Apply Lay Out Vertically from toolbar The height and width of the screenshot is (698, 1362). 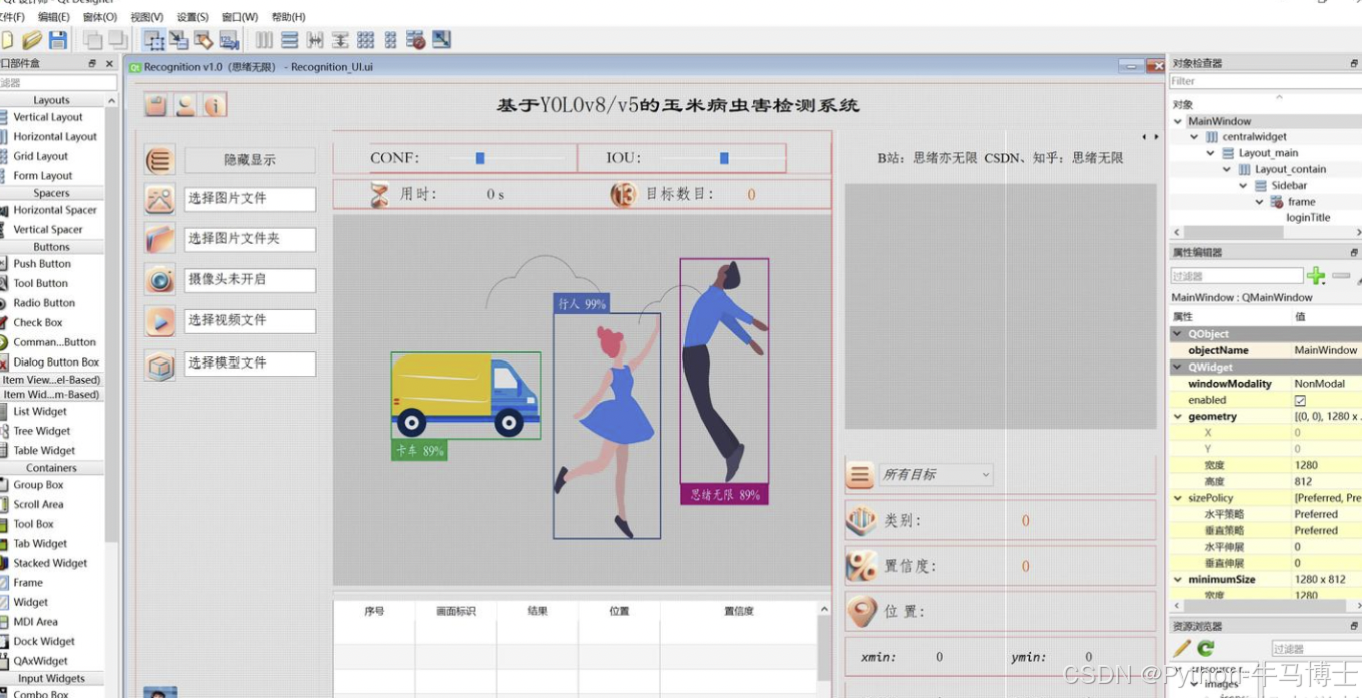pos(289,40)
